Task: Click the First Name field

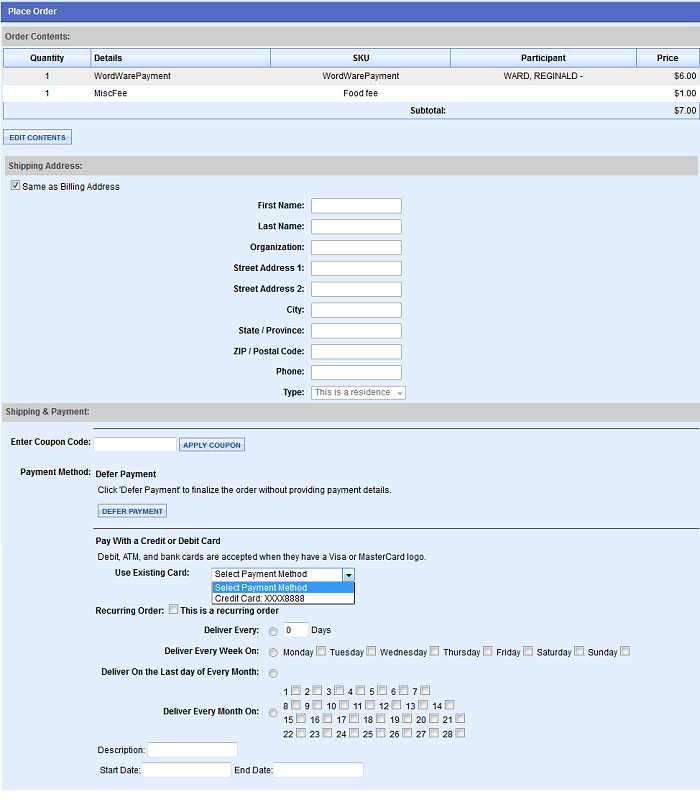Action: pos(356,206)
